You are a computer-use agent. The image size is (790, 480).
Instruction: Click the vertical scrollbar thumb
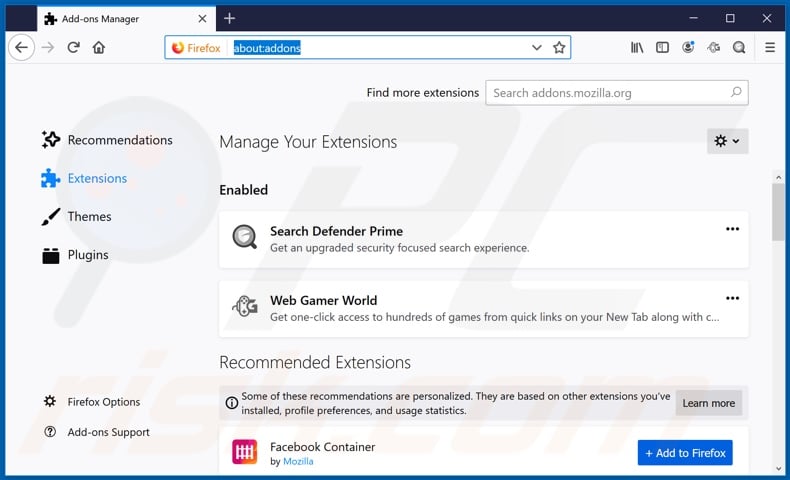click(778, 212)
